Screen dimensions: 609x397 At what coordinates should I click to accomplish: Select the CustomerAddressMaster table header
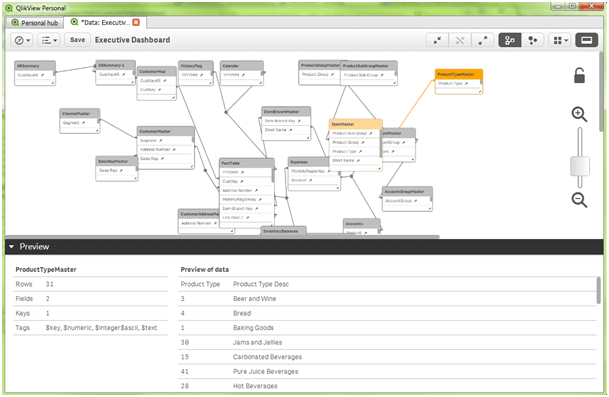point(199,214)
